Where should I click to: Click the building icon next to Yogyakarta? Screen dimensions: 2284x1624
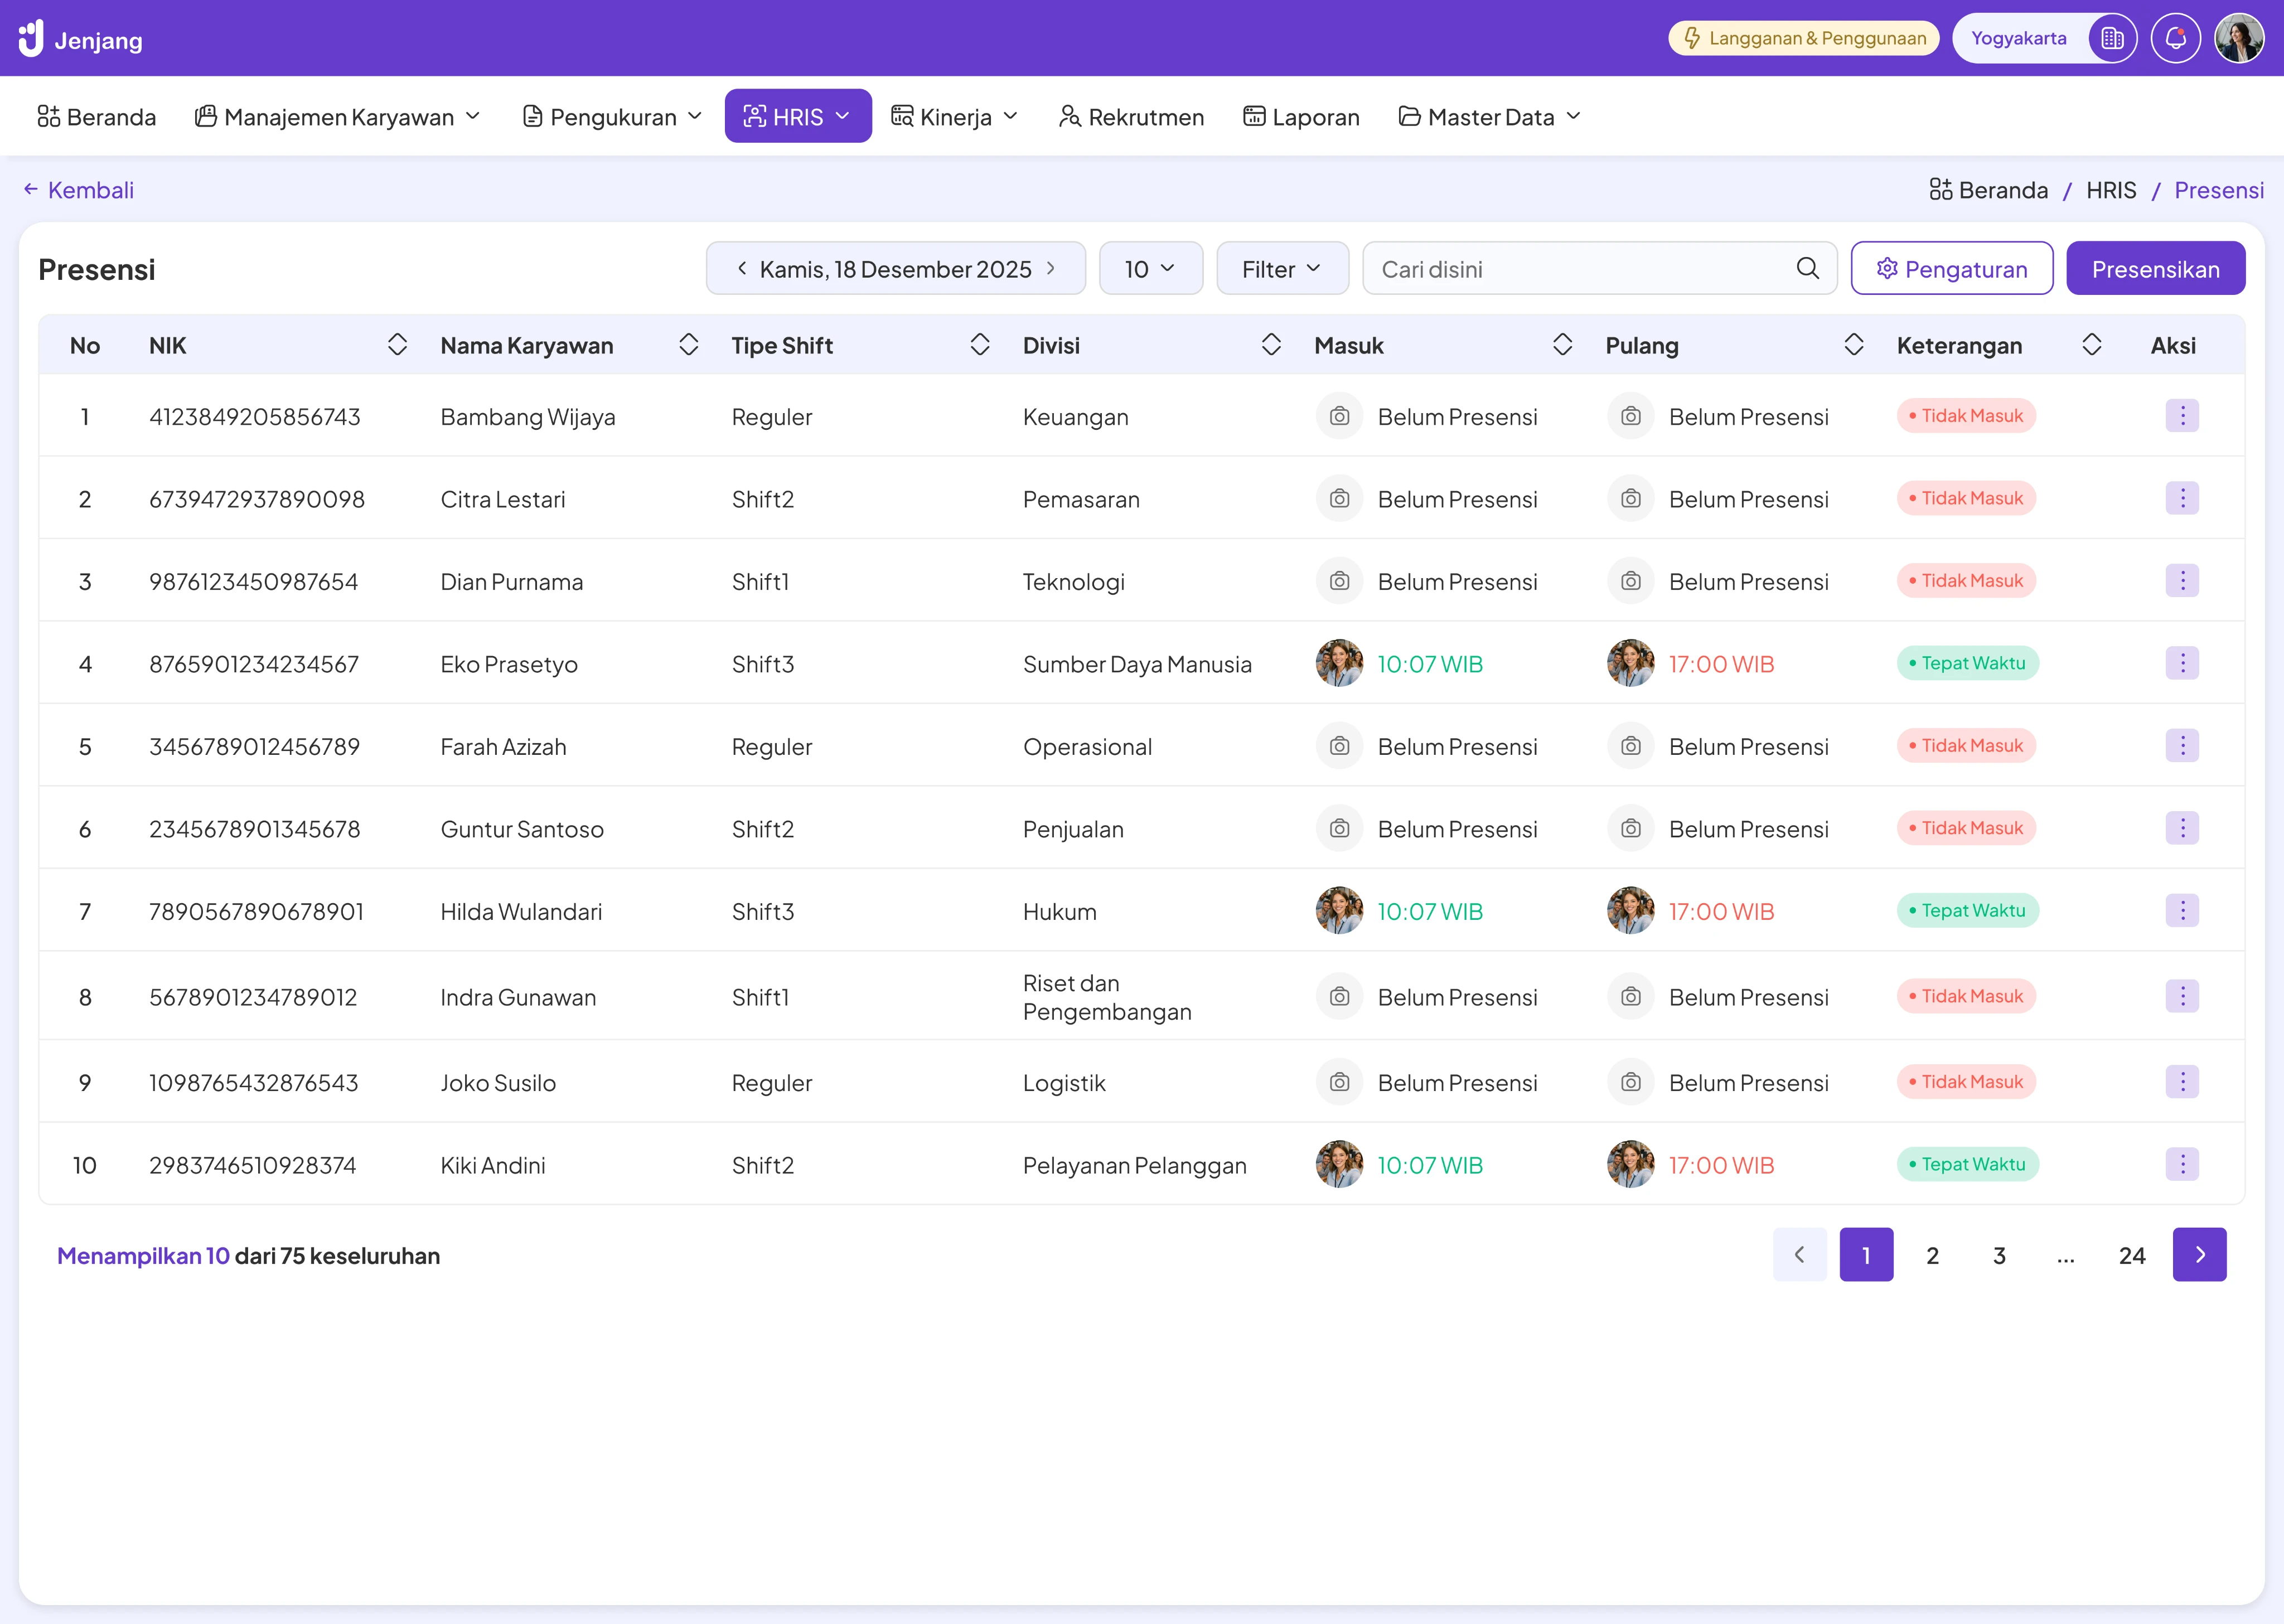(2111, 39)
